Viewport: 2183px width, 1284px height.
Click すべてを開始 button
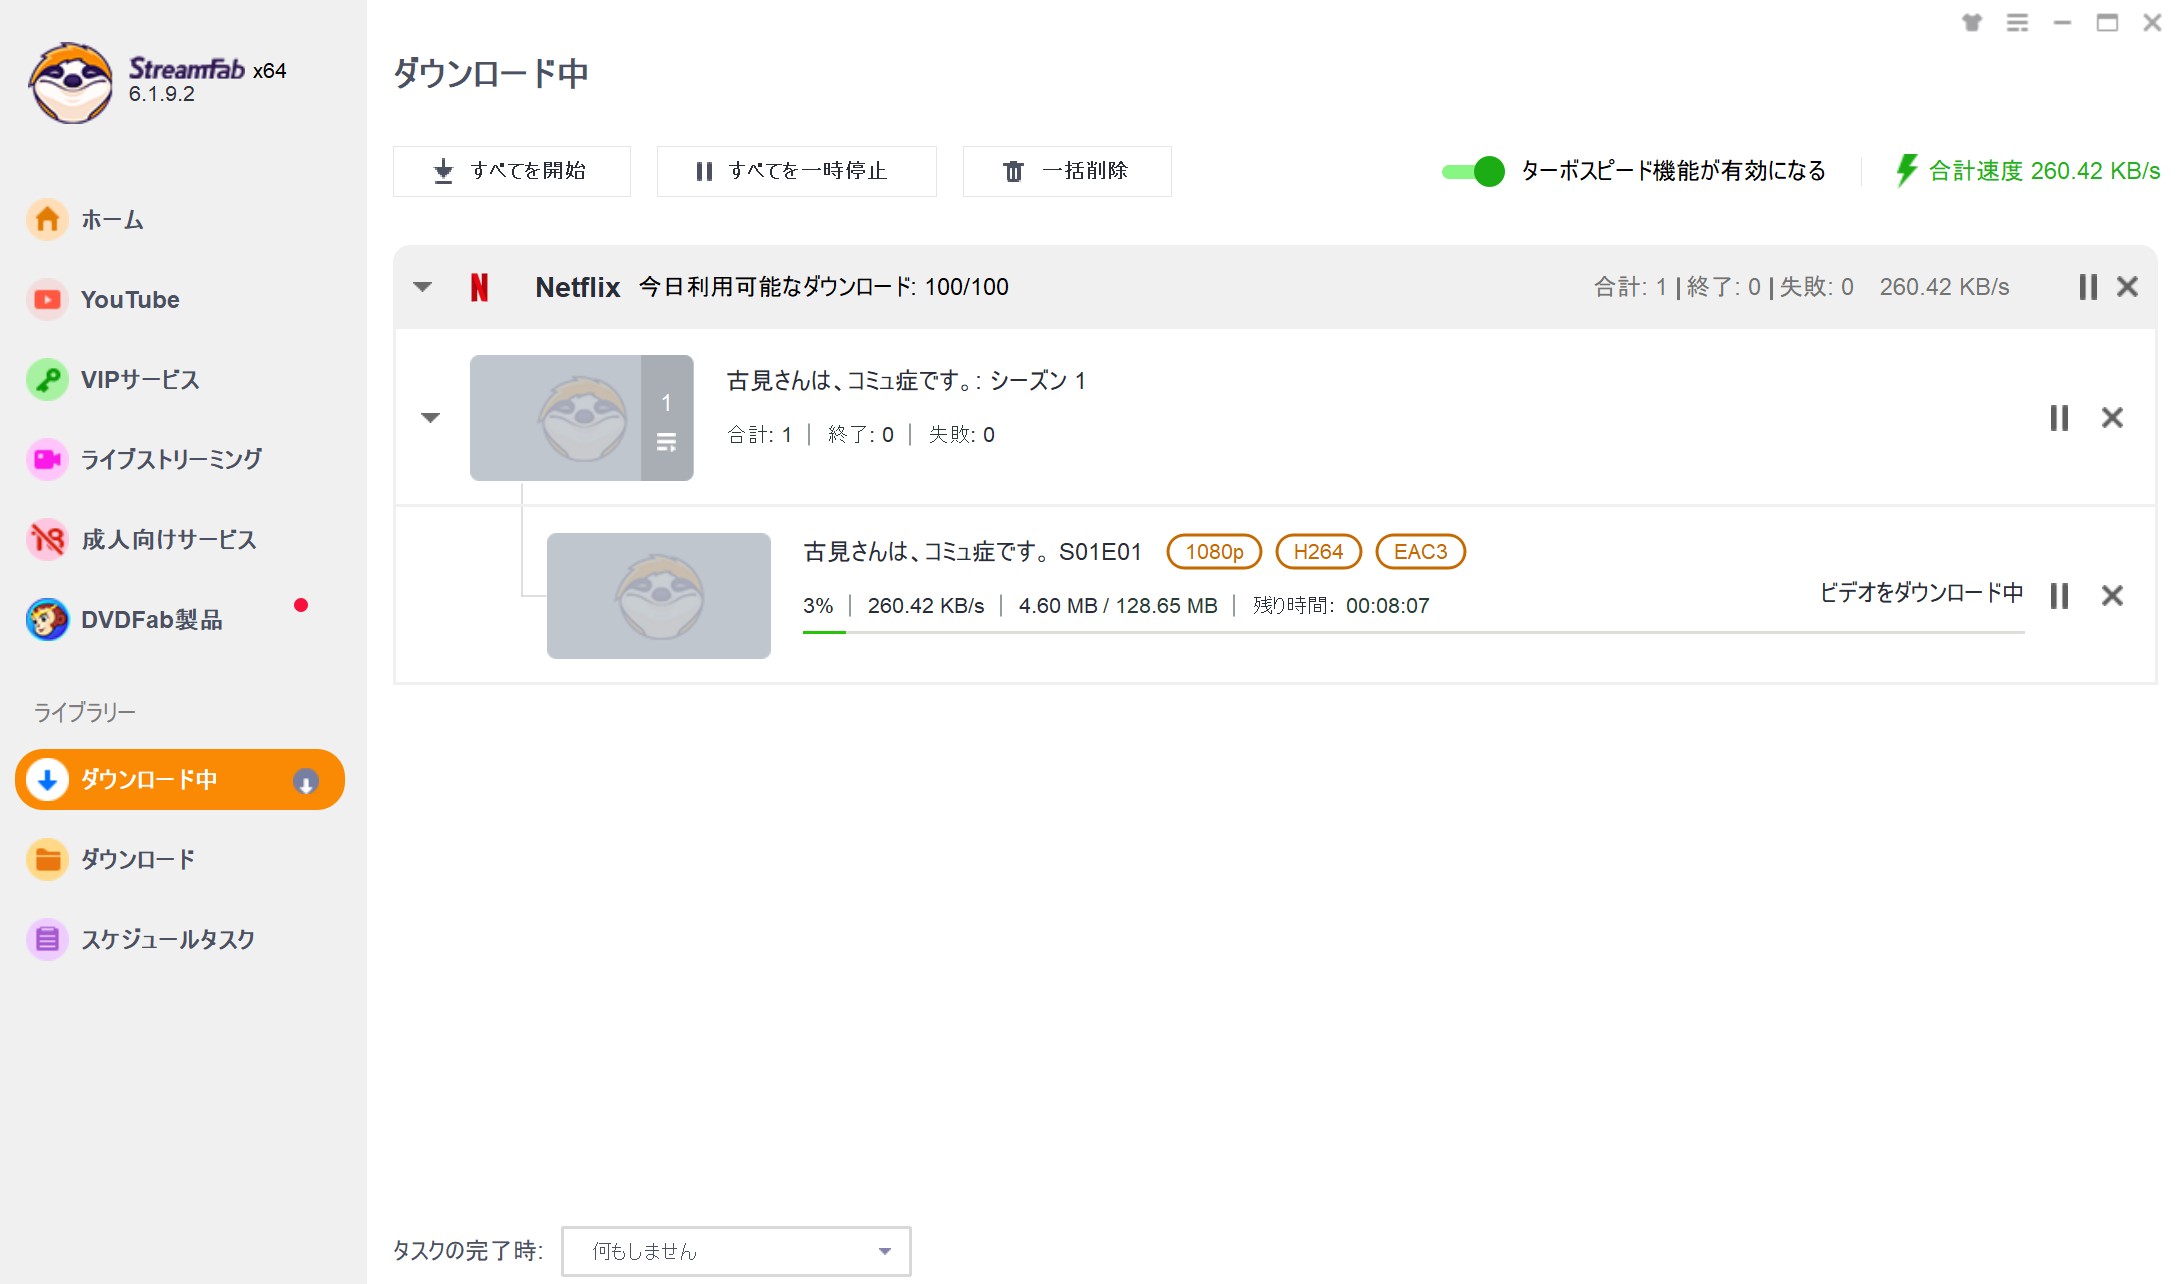point(511,171)
